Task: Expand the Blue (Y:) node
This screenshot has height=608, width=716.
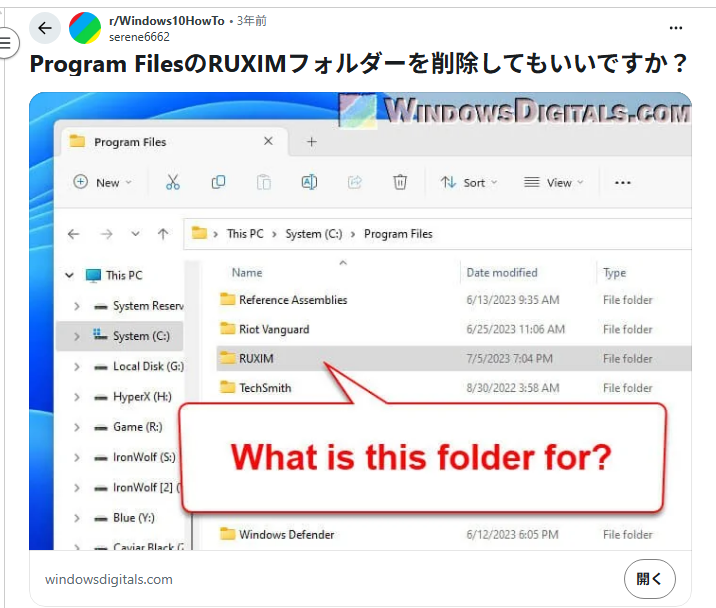Action: tap(77, 518)
